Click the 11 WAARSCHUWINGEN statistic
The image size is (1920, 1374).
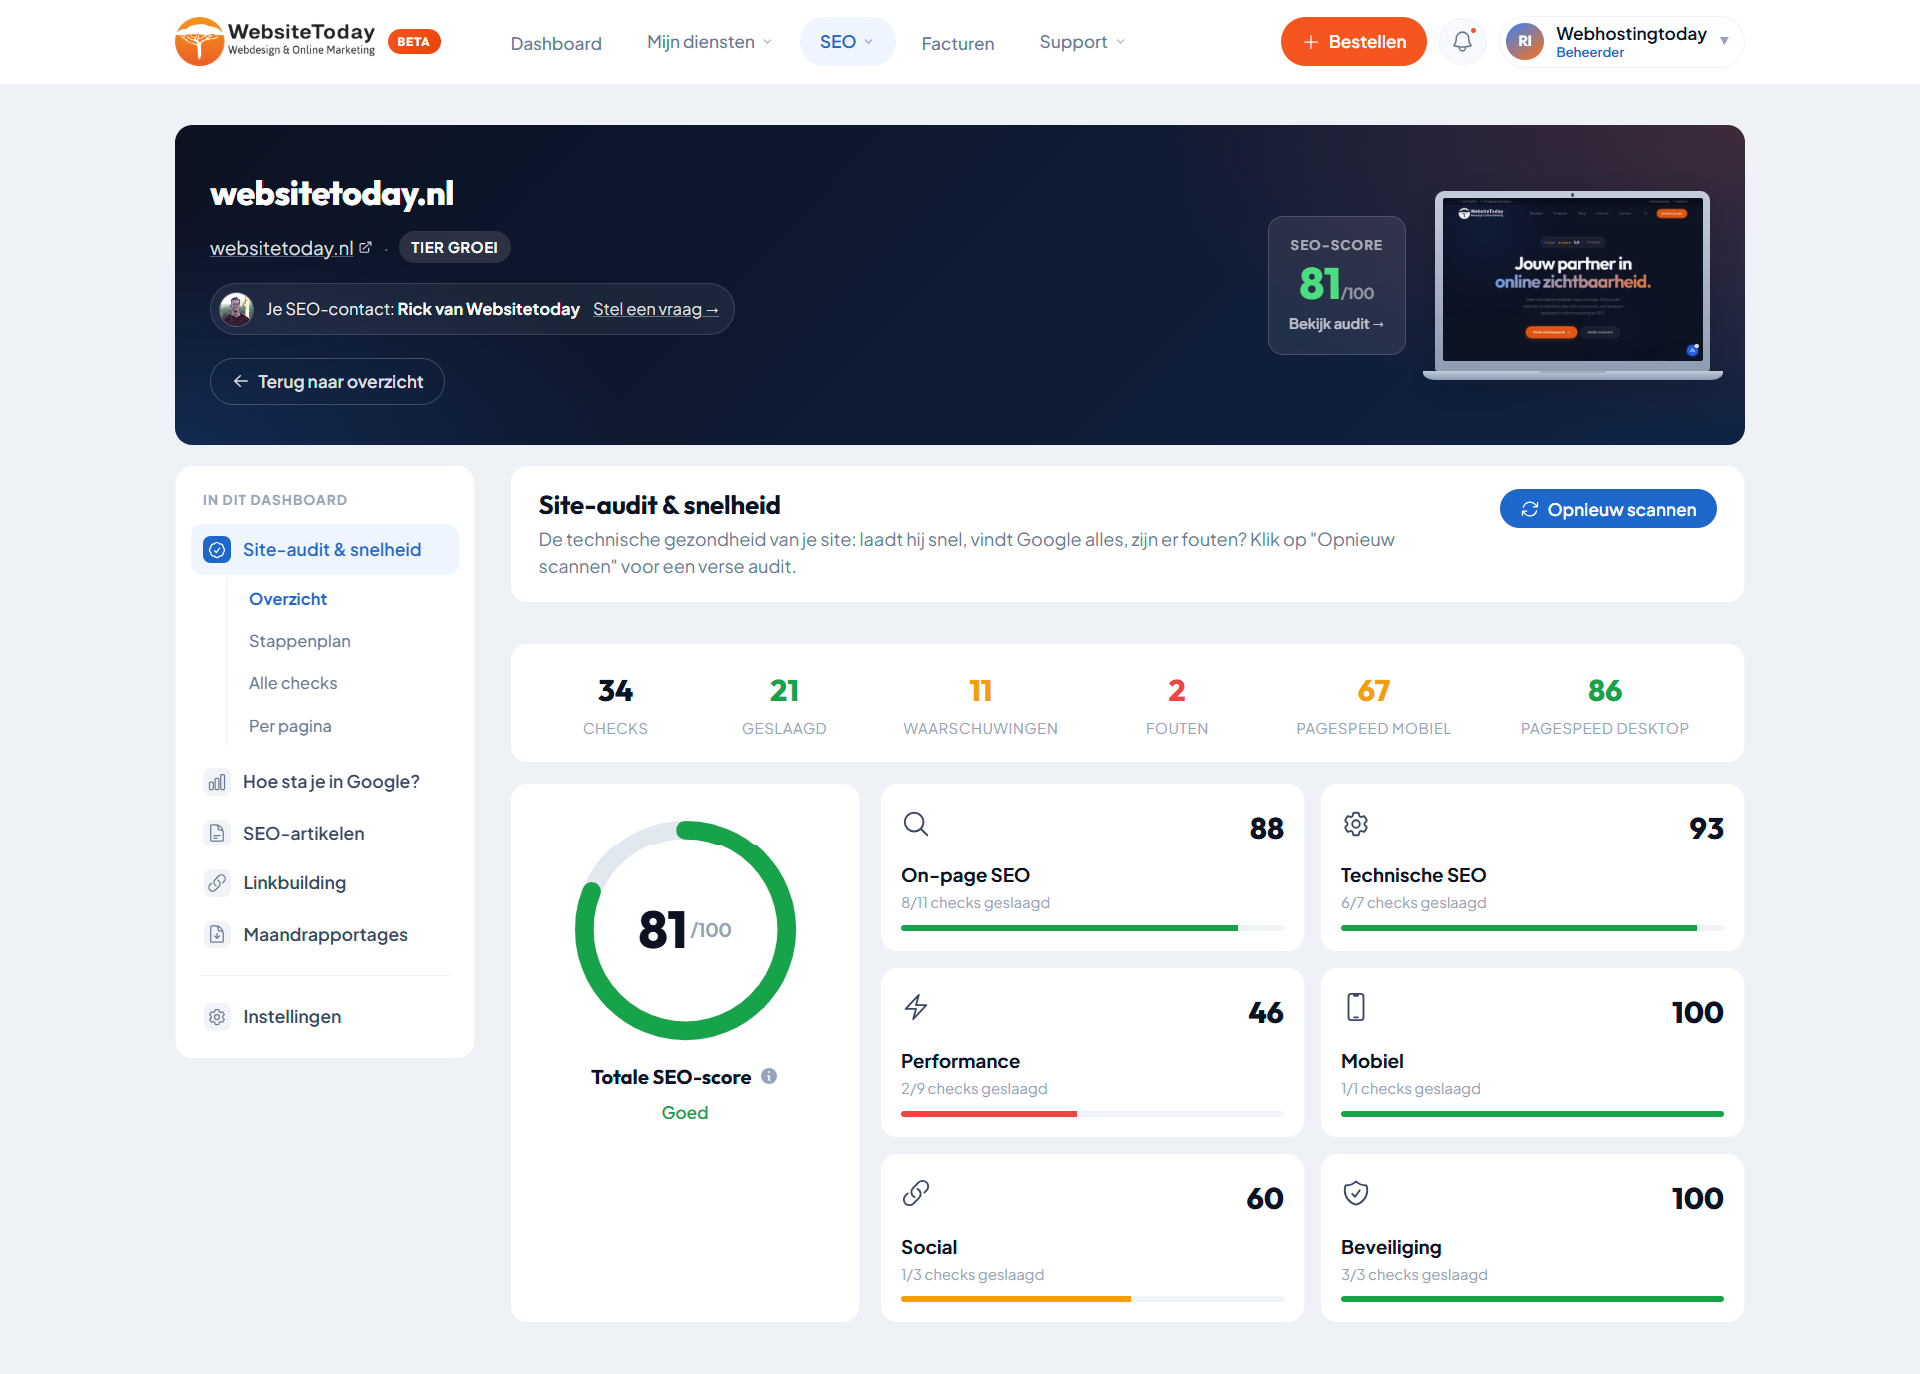coord(980,705)
